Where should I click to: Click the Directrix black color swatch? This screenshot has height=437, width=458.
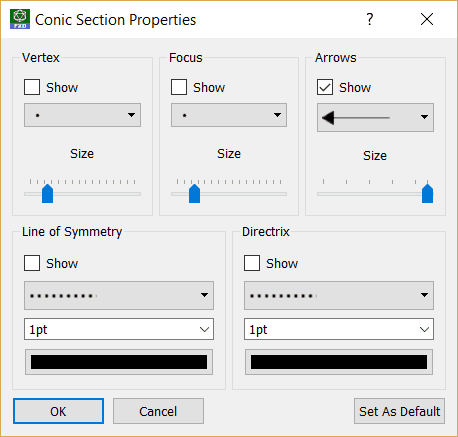pyautogui.click(x=339, y=362)
